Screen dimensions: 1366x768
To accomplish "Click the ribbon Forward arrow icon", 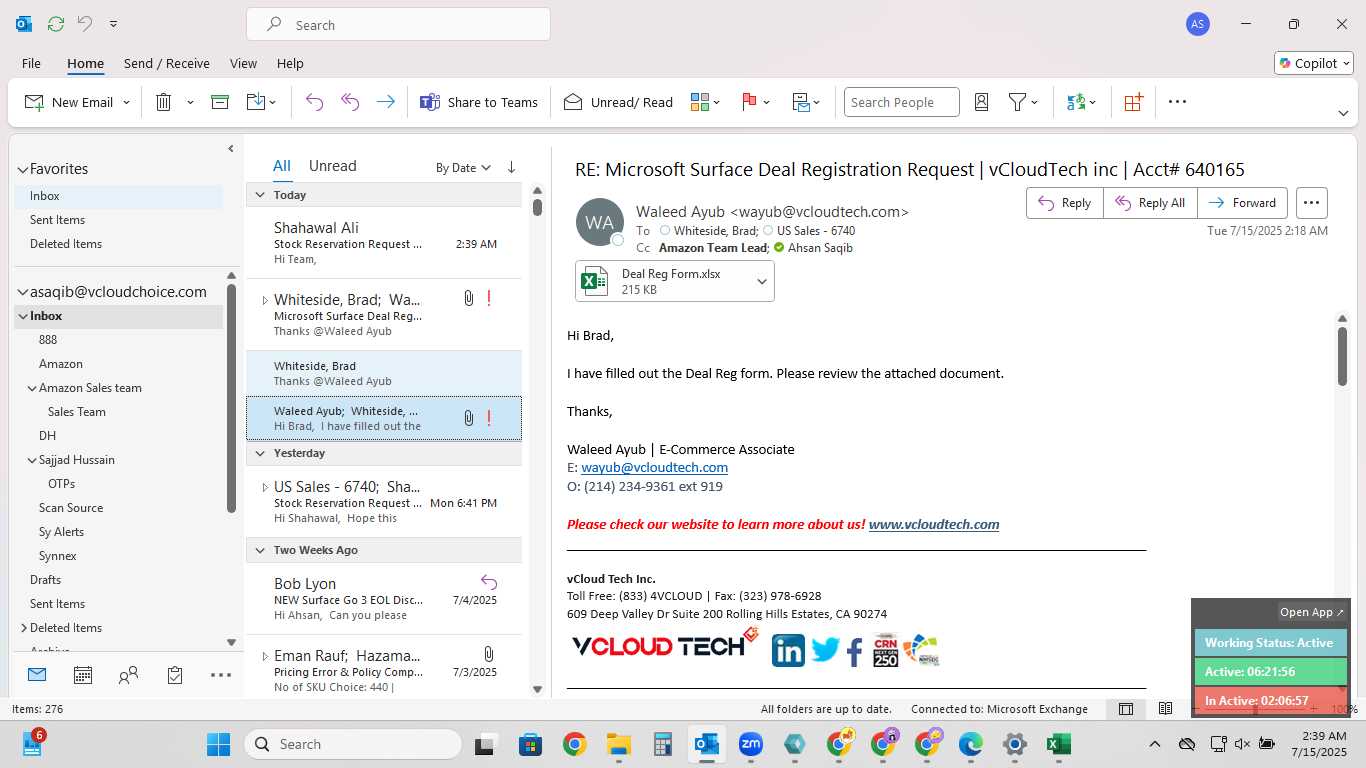I will 385,102.
